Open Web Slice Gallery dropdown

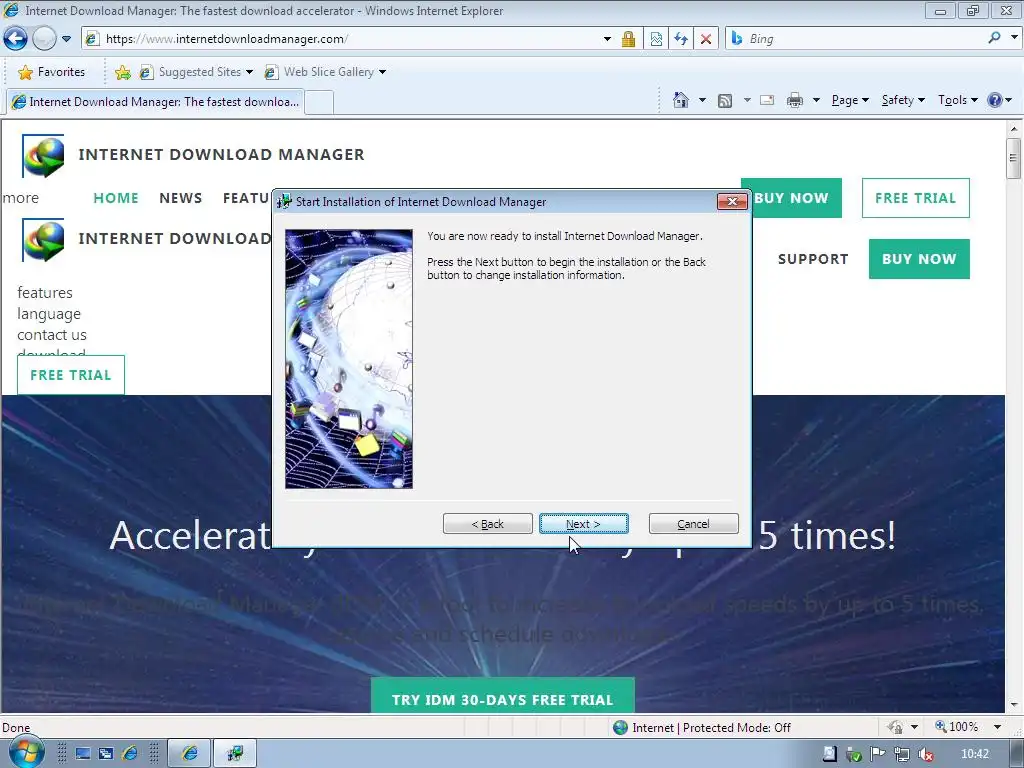coord(325,72)
